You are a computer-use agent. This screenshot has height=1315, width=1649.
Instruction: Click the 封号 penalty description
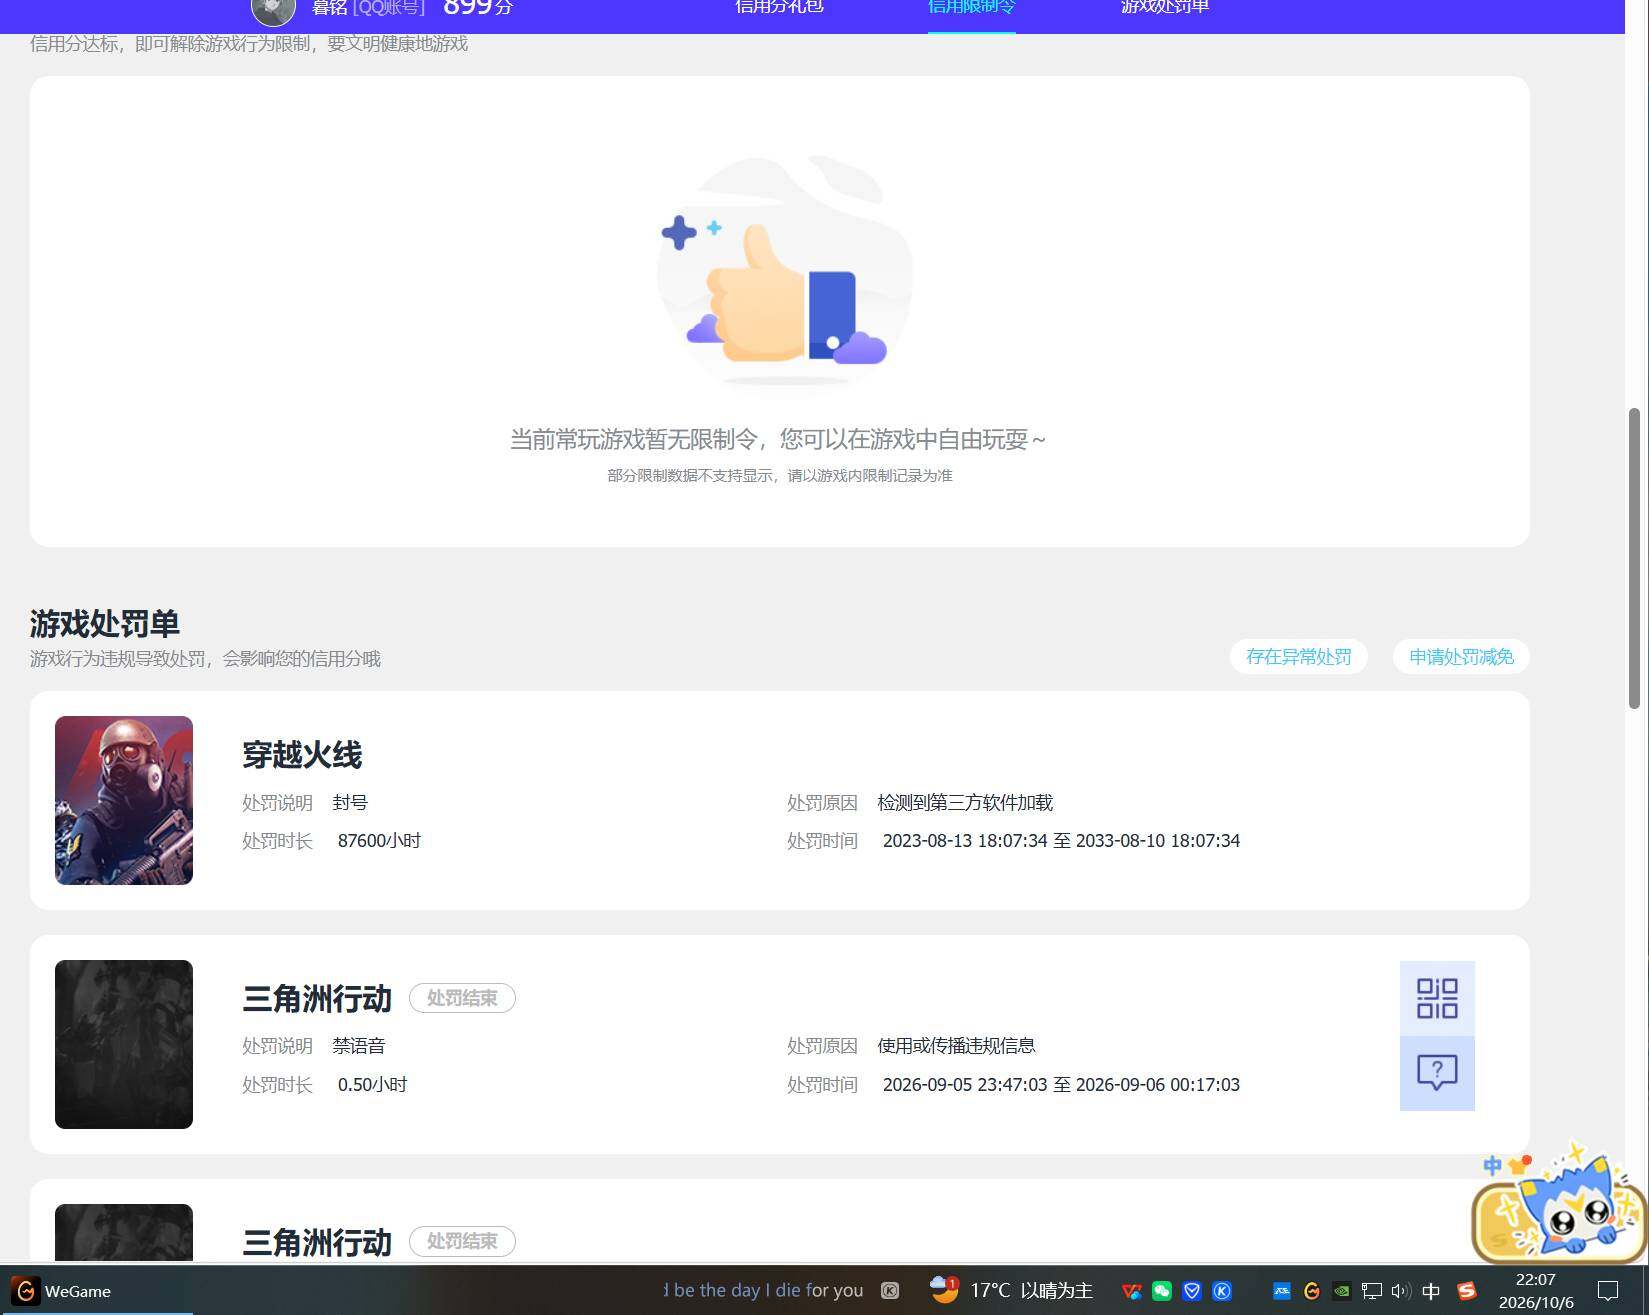pos(350,803)
